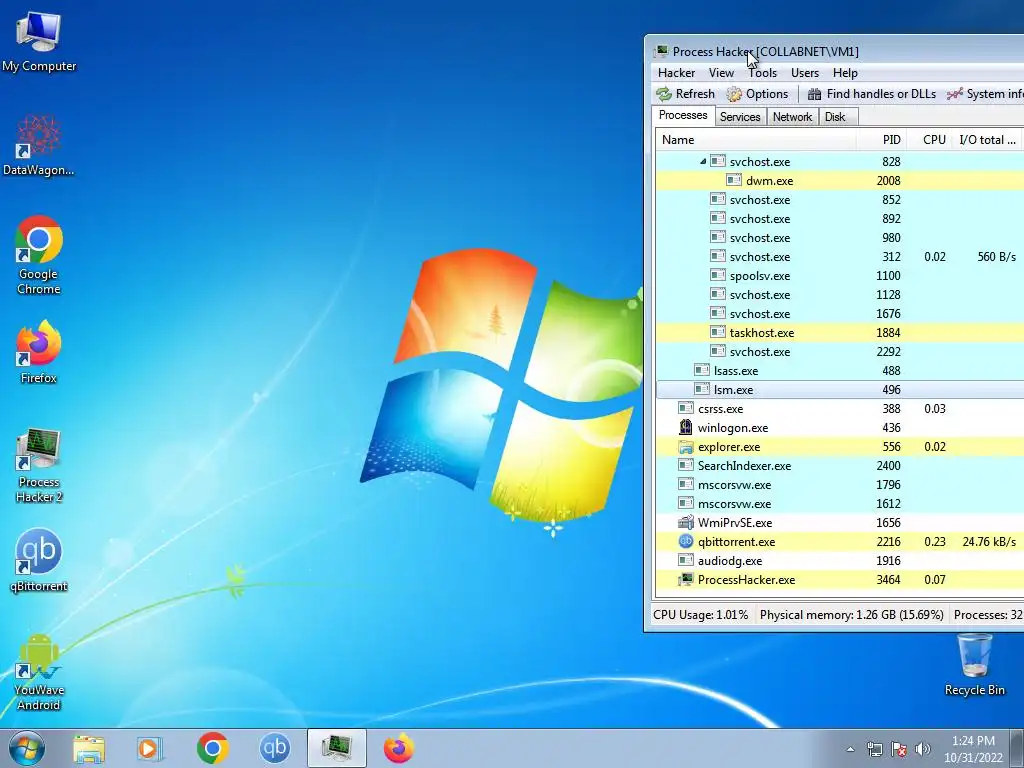The image size is (1024, 768).
Task: Click the ProcessHacker.exe process icon
Action: point(686,579)
